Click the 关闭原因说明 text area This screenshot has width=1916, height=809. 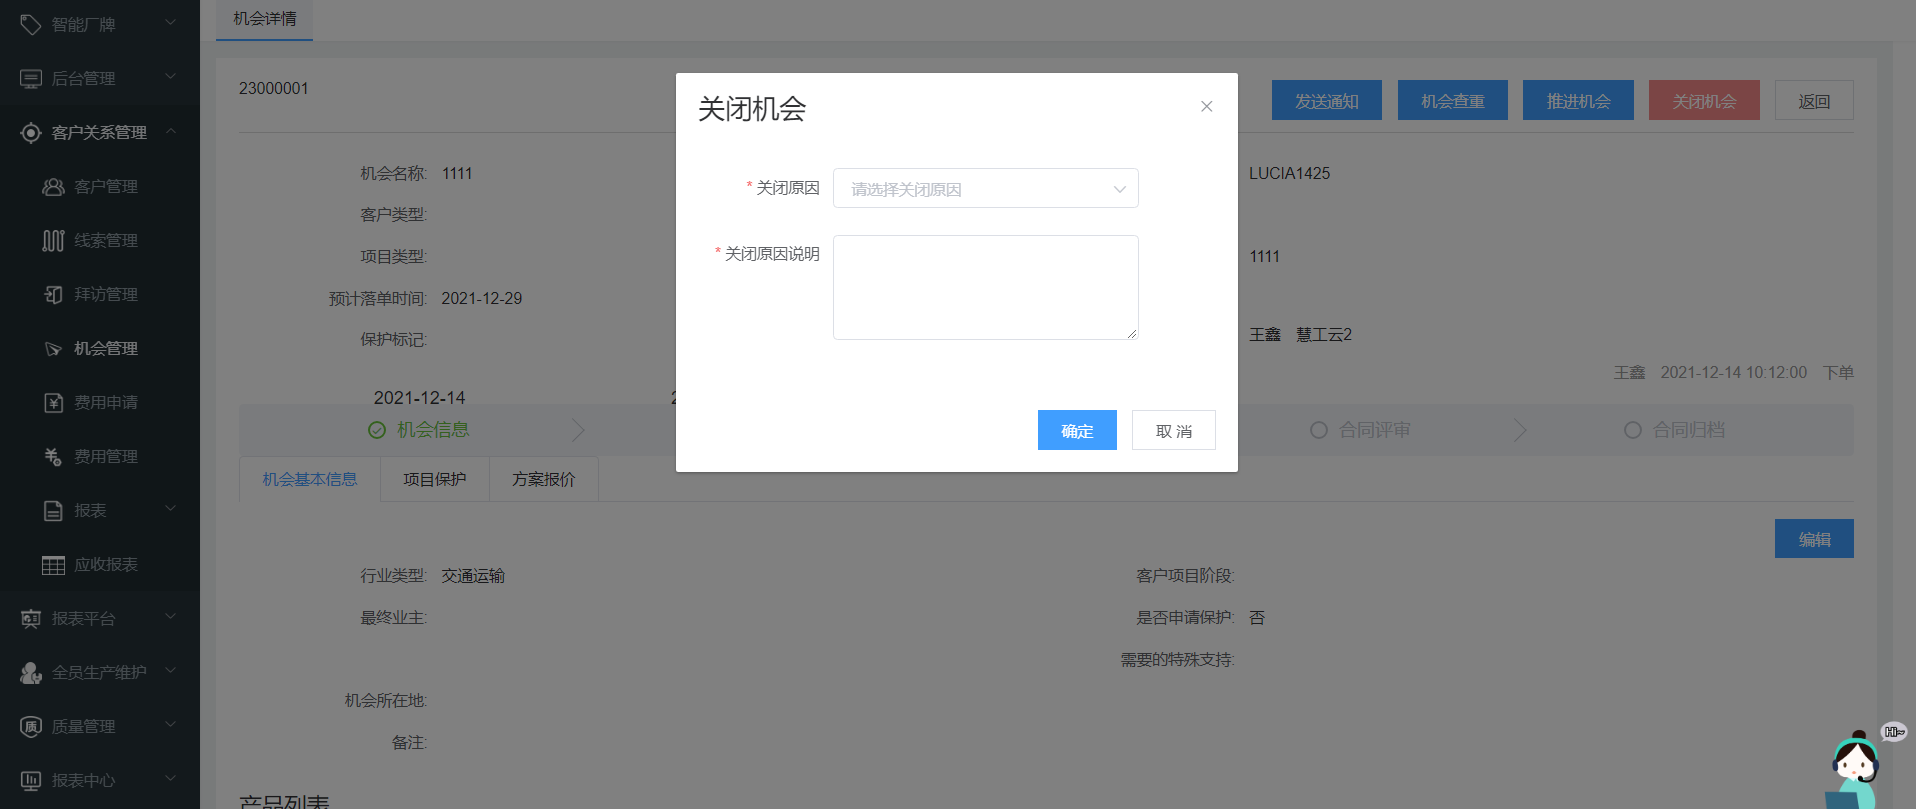[x=985, y=288]
